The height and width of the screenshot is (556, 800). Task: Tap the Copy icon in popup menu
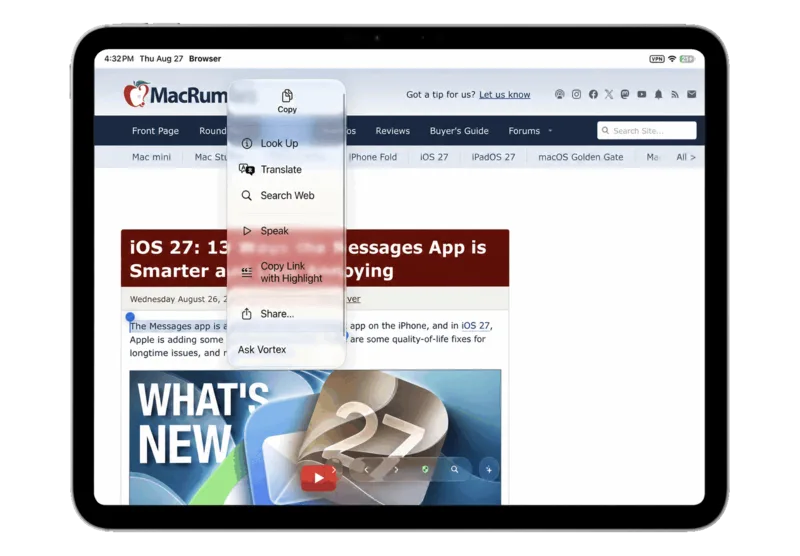point(287,95)
